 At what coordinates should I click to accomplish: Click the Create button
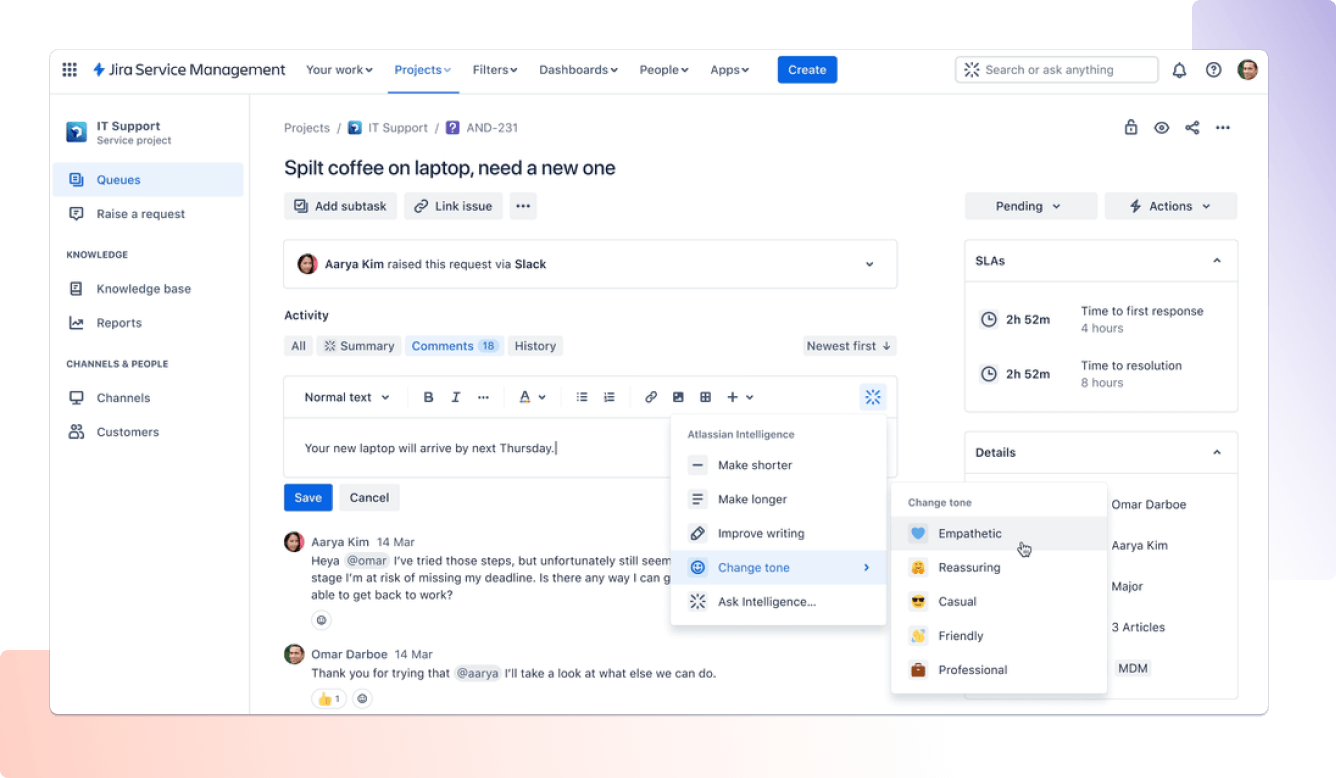coord(807,70)
